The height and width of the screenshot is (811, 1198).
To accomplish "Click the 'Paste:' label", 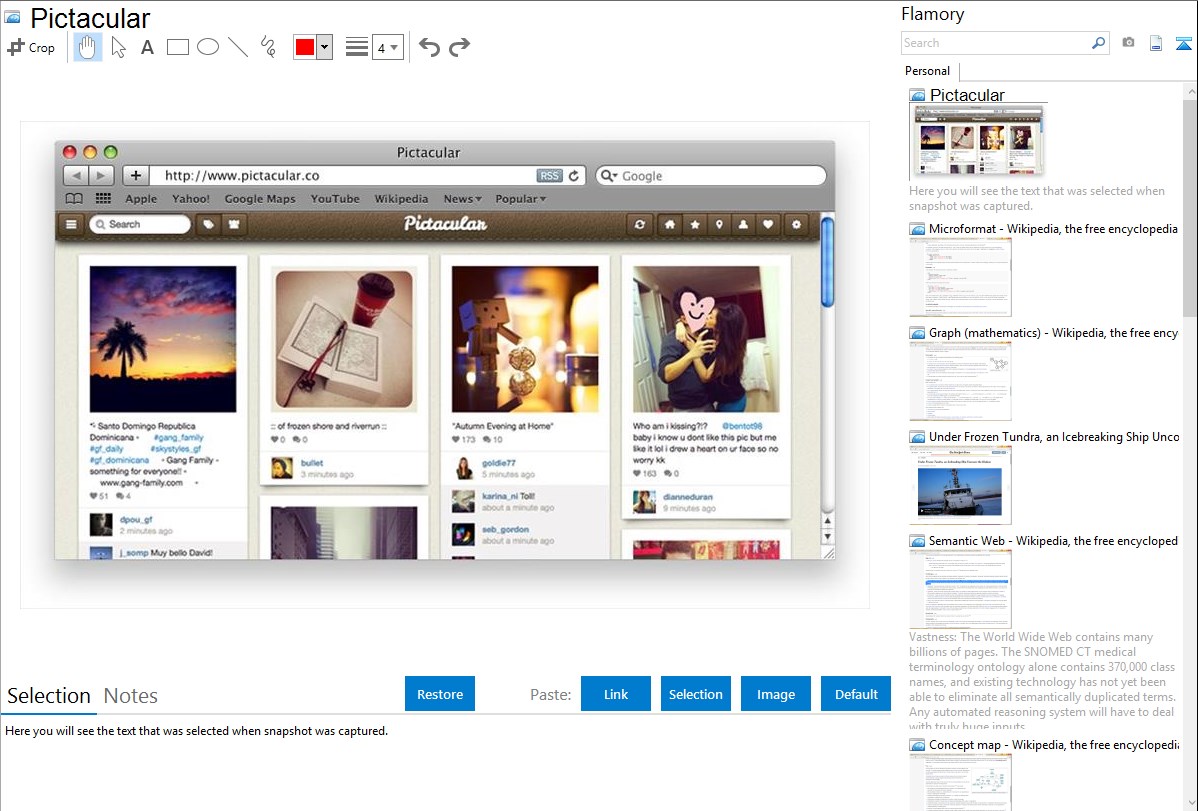I will tap(551, 695).
